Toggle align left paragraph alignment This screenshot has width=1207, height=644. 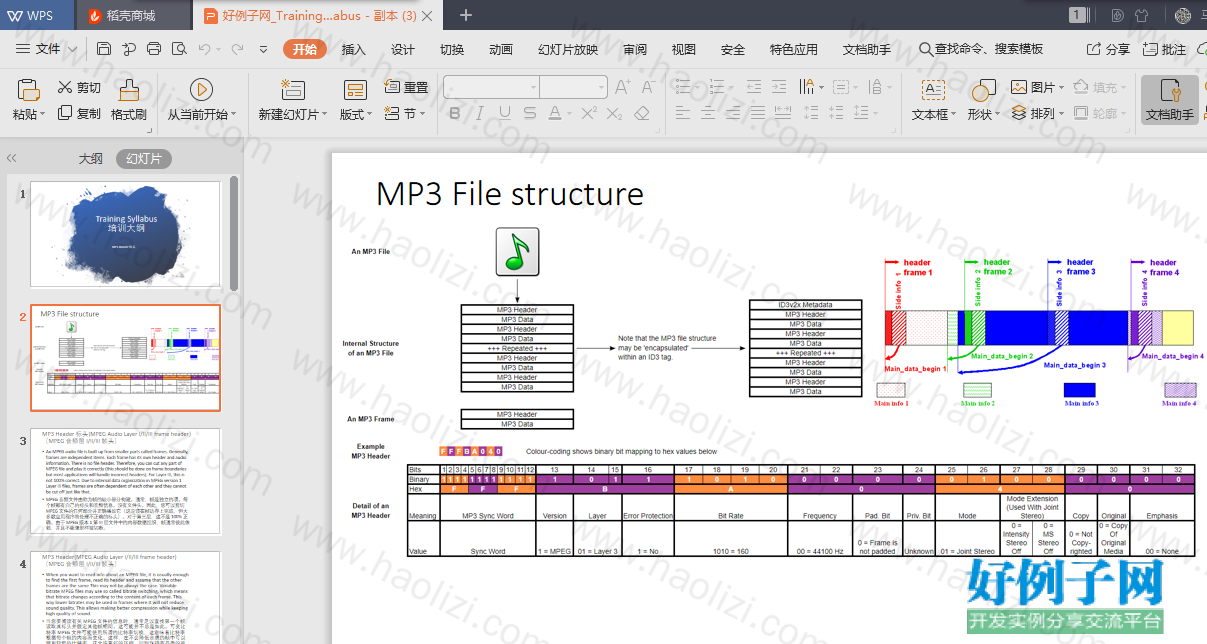(683, 114)
